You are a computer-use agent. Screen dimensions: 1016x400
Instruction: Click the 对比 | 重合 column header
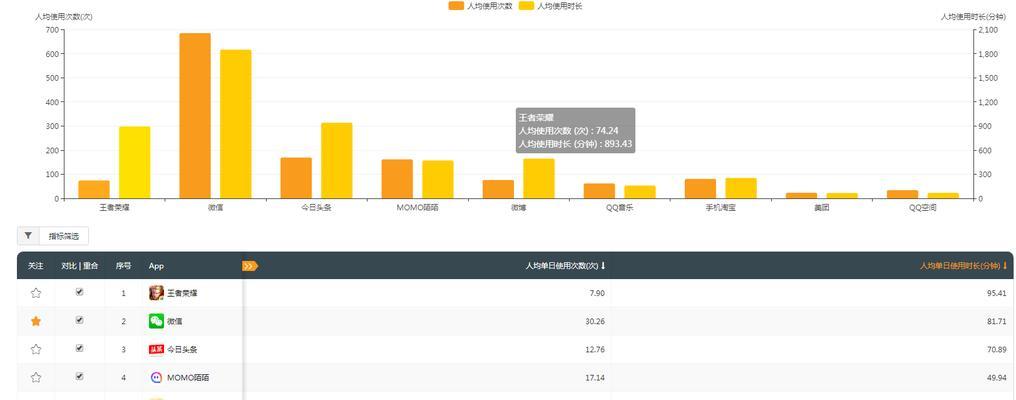[x=80, y=266]
